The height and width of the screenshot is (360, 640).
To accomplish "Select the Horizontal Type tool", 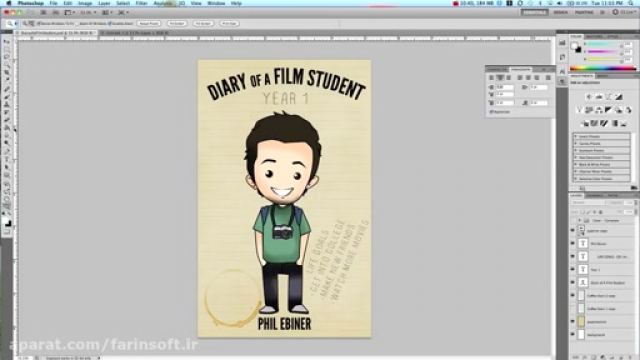I will (x=7, y=160).
